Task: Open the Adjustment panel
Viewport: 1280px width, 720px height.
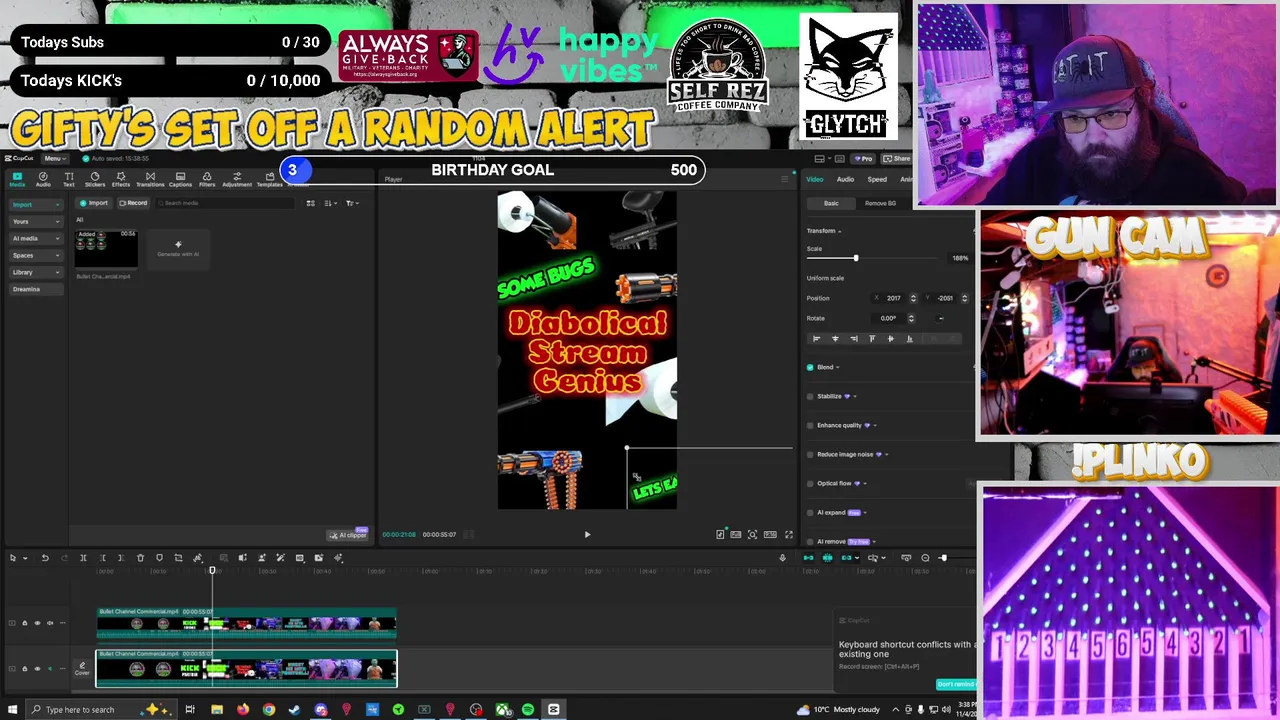Action: 237,179
